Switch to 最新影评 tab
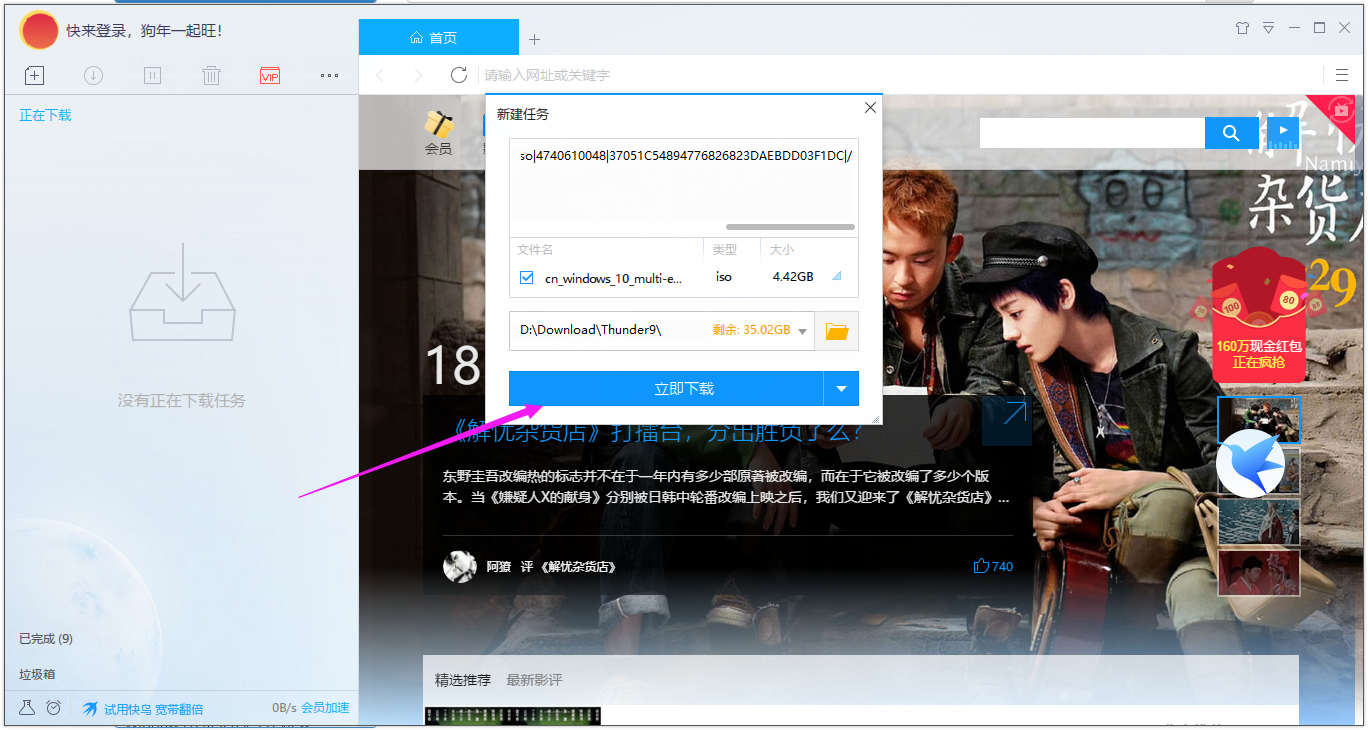 click(535, 680)
